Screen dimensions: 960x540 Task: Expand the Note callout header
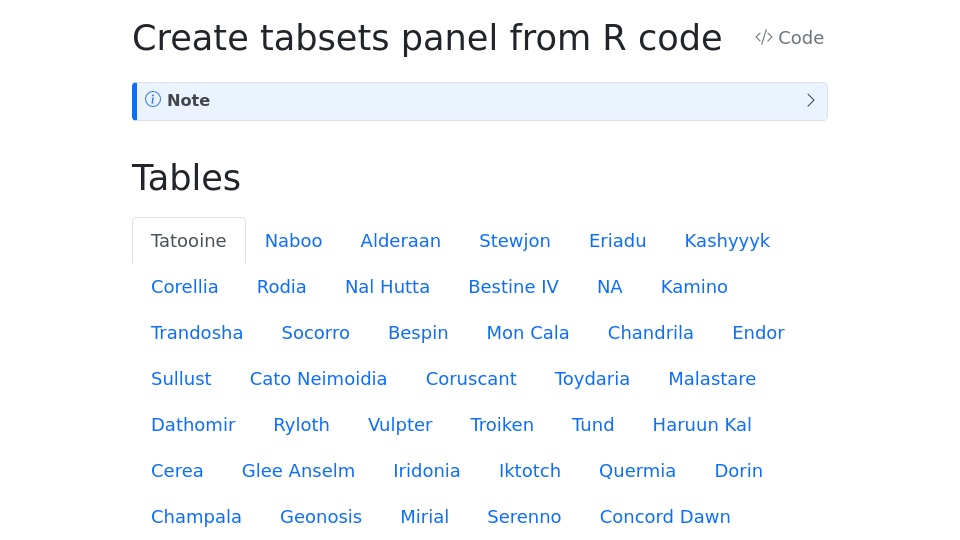pyautogui.click(x=480, y=101)
